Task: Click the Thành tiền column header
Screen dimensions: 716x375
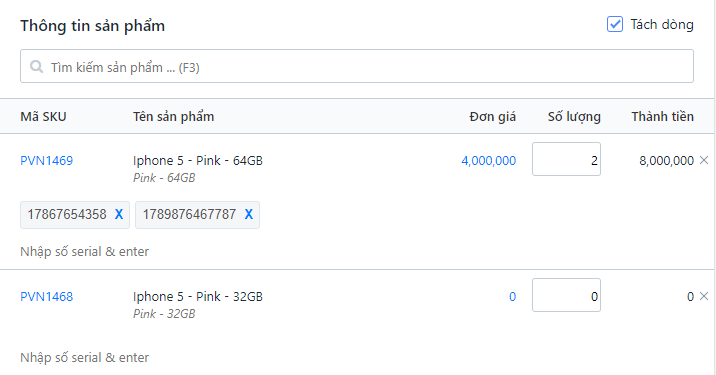Action: pos(663,117)
